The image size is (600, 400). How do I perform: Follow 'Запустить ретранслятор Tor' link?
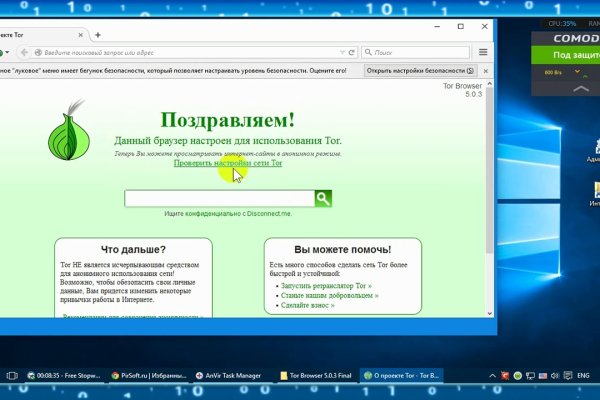(x=325, y=285)
